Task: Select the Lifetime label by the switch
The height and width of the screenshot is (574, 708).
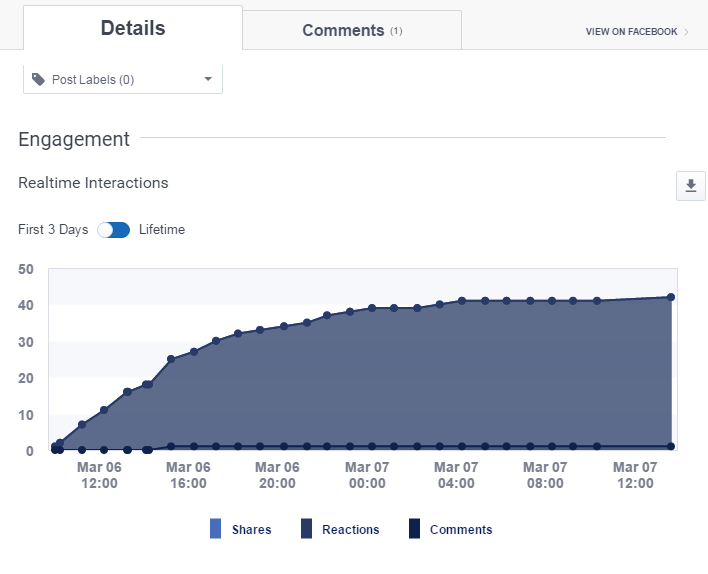Action: pos(162,230)
